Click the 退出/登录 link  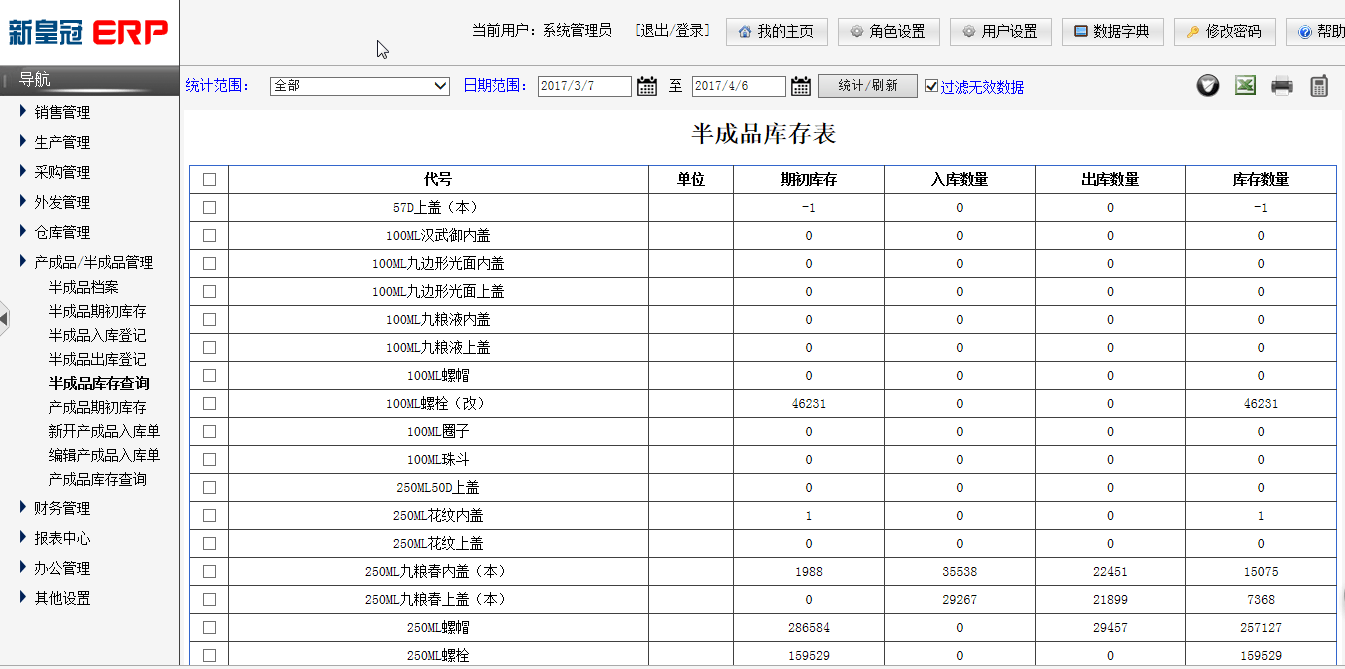pyautogui.click(x=672, y=31)
